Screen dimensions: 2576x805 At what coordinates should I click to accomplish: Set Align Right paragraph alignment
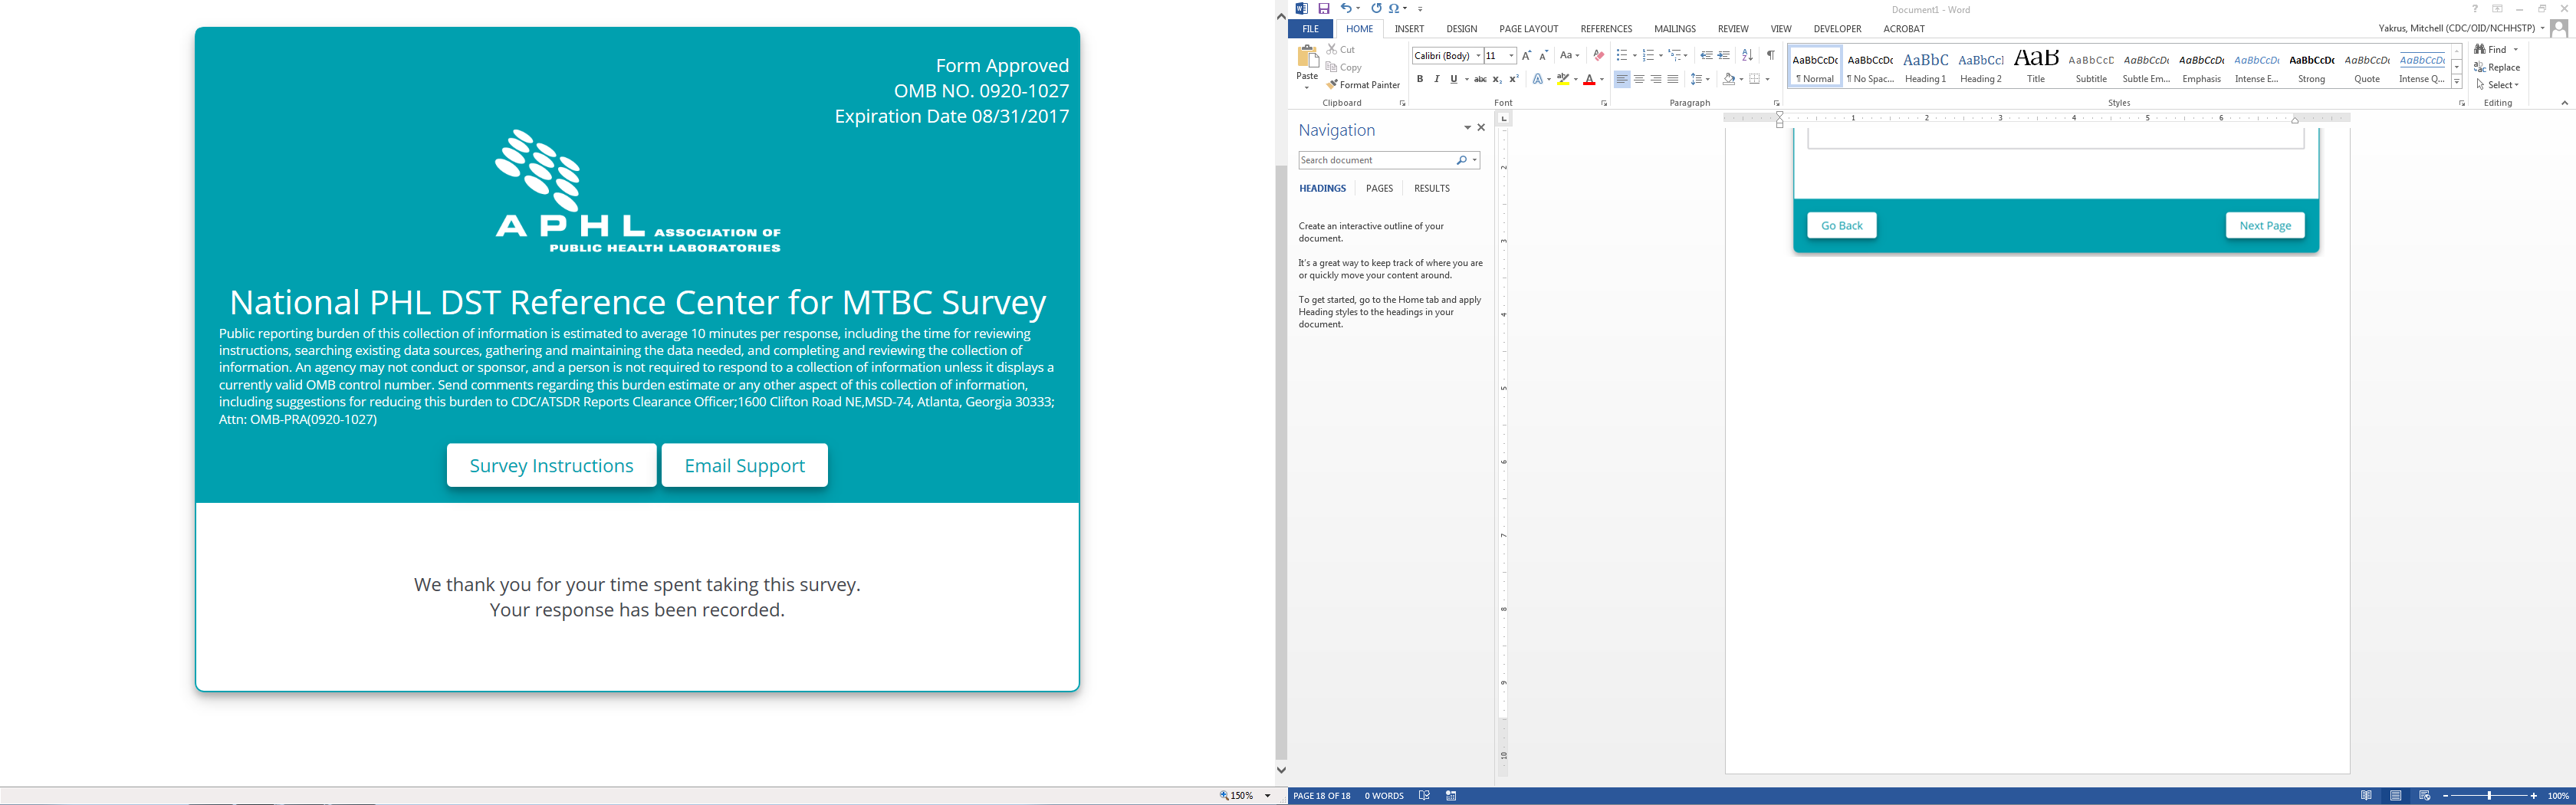pyautogui.click(x=1656, y=79)
